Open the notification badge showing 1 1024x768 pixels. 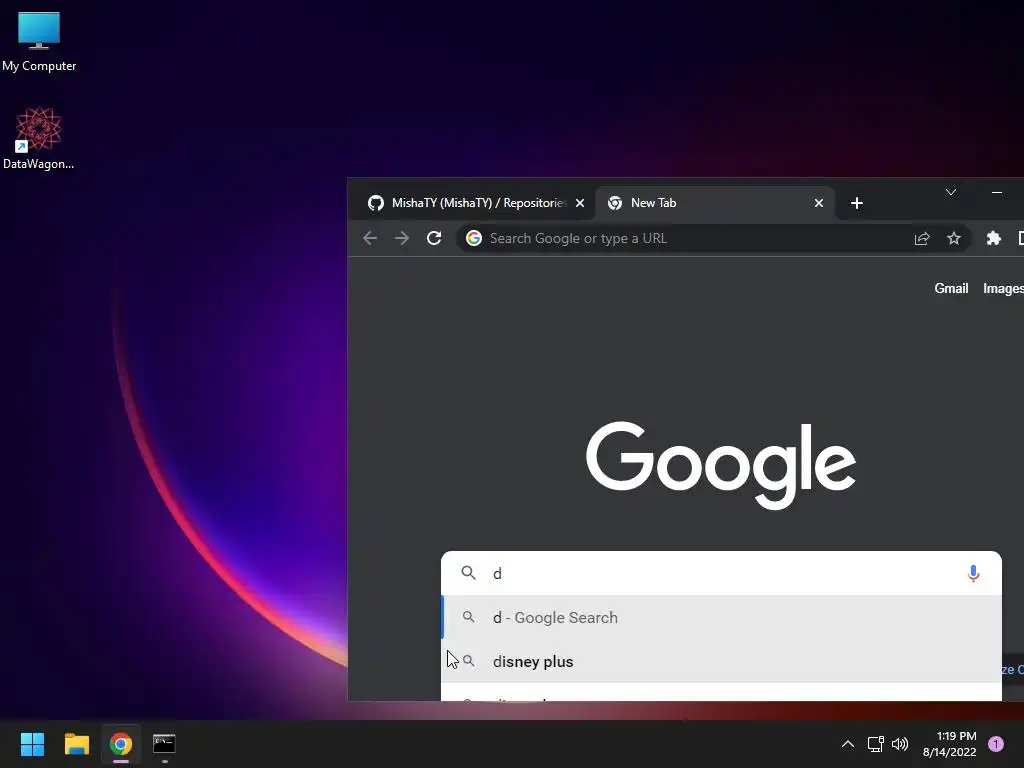coord(995,744)
